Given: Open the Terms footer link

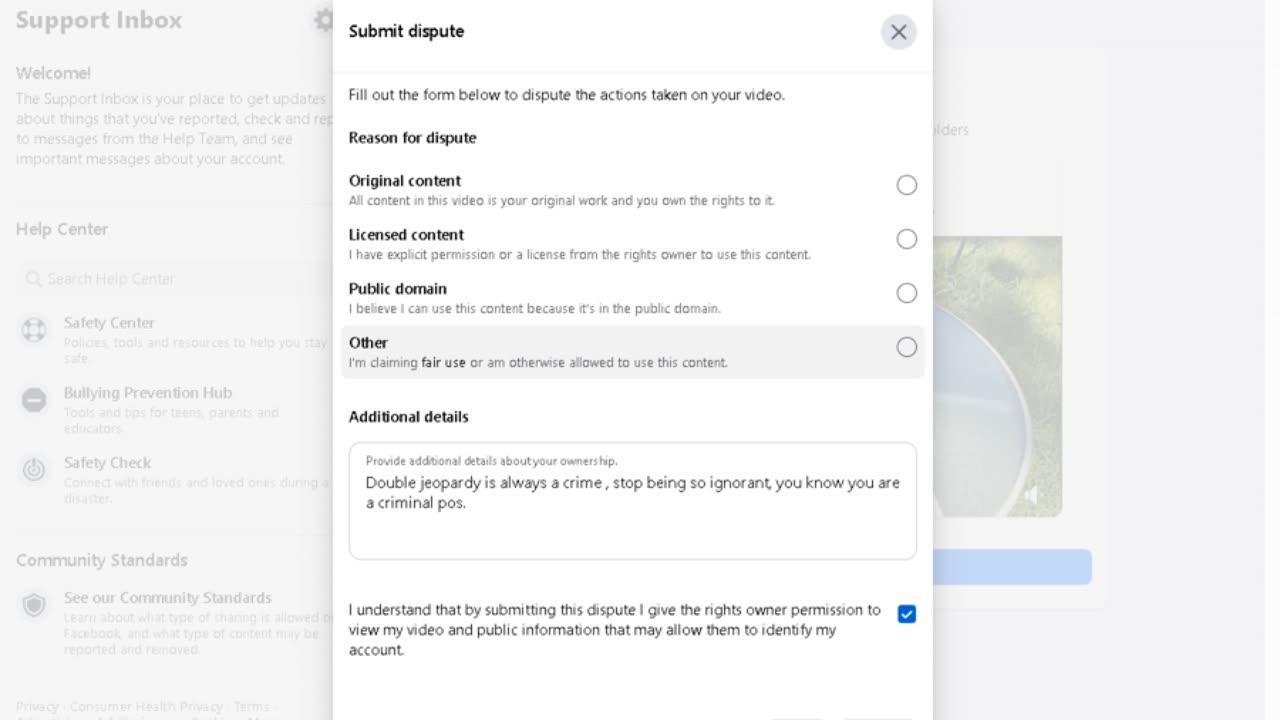Looking at the screenshot, I should tap(251, 707).
